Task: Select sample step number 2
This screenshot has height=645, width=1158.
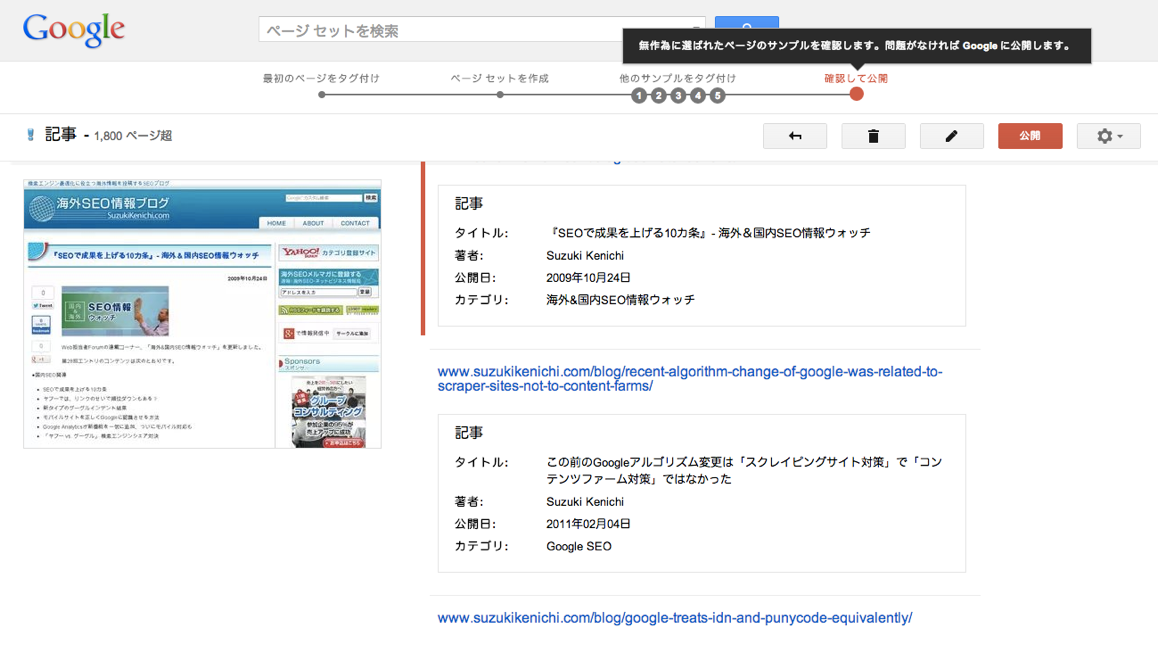Action: click(x=659, y=95)
